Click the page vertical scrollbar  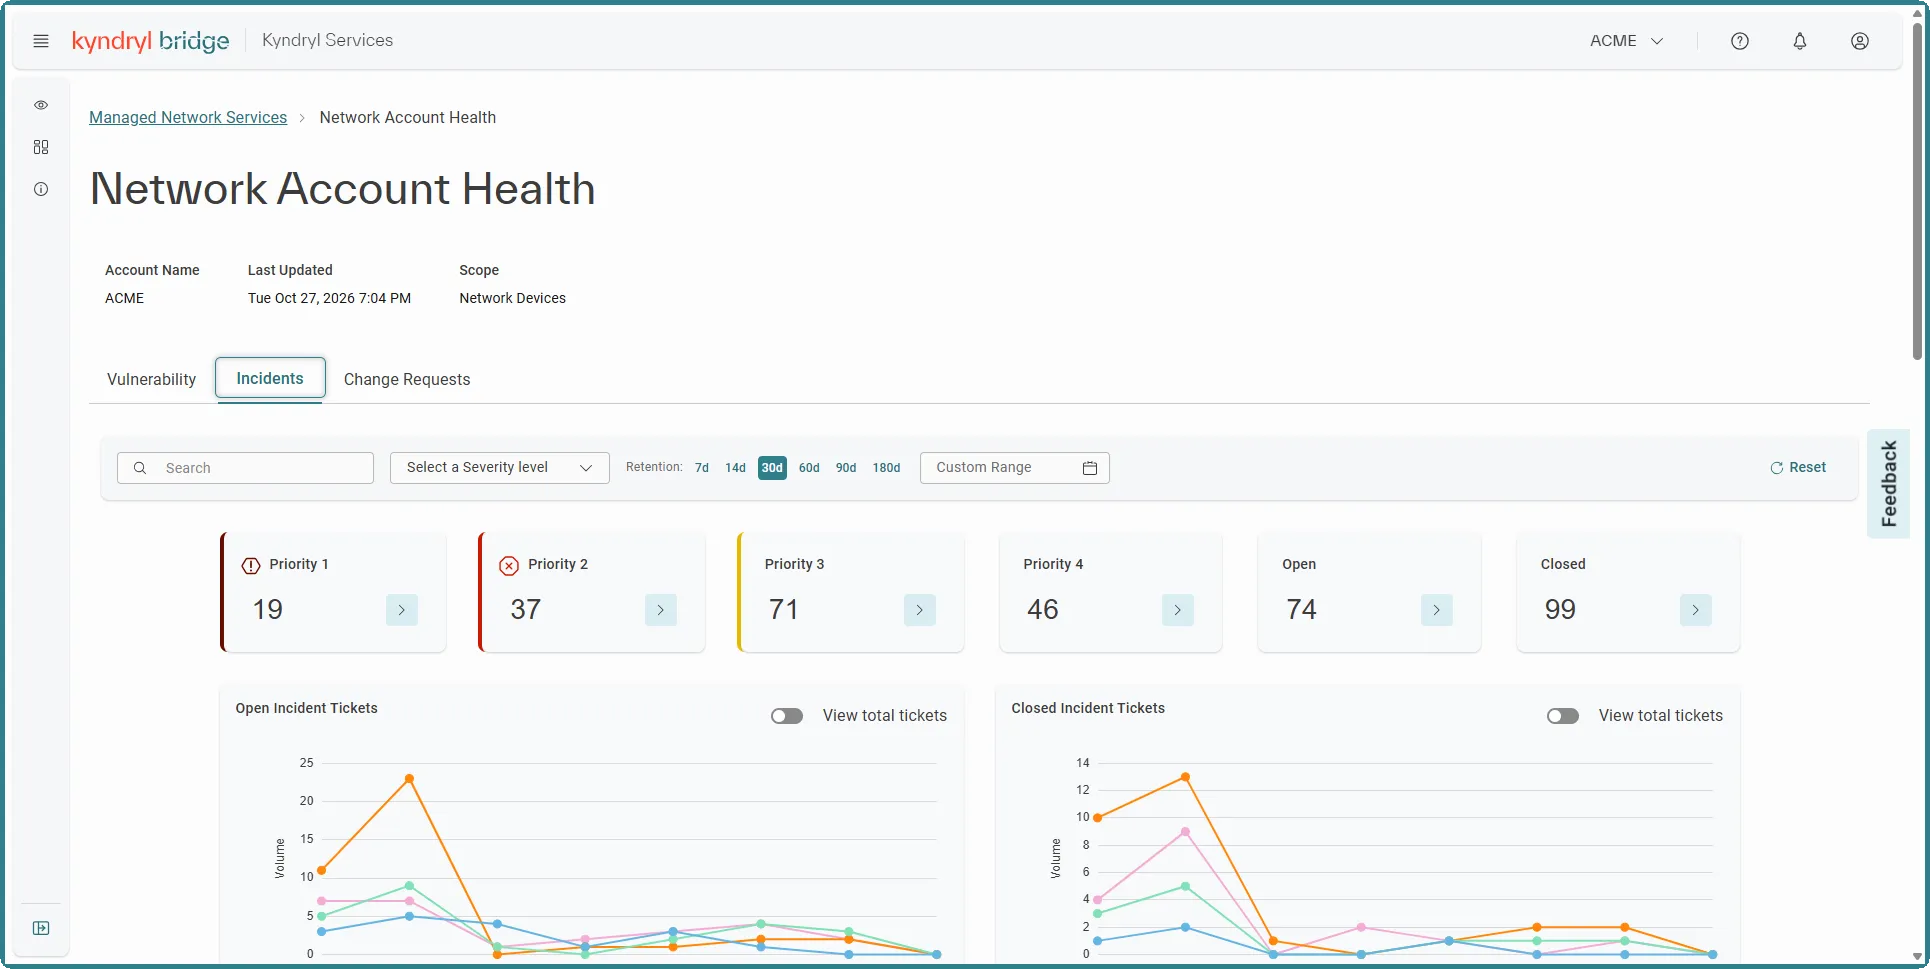click(1917, 190)
